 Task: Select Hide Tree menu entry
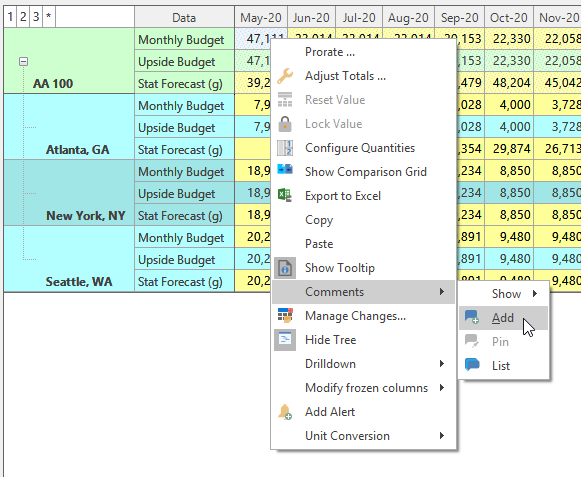(x=363, y=340)
